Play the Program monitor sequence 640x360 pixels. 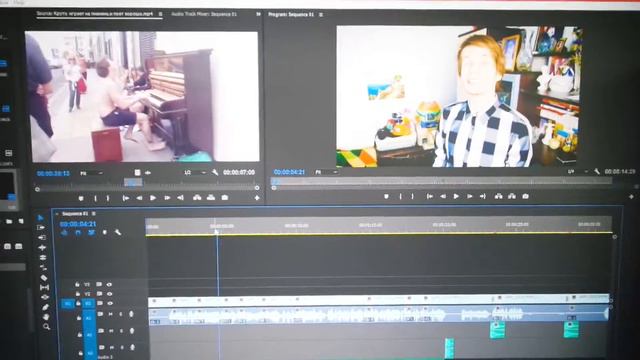456,196
